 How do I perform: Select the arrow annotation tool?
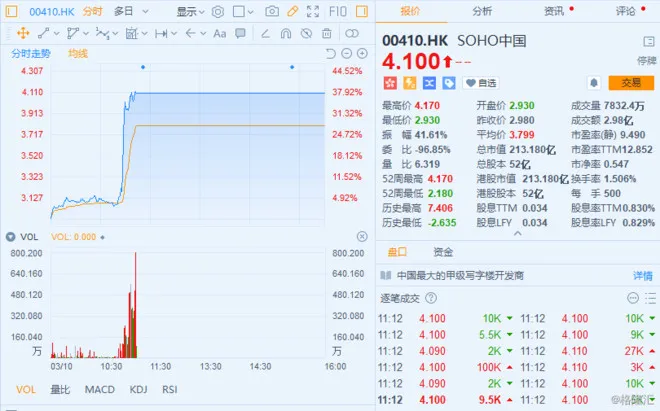coord(190,33)
